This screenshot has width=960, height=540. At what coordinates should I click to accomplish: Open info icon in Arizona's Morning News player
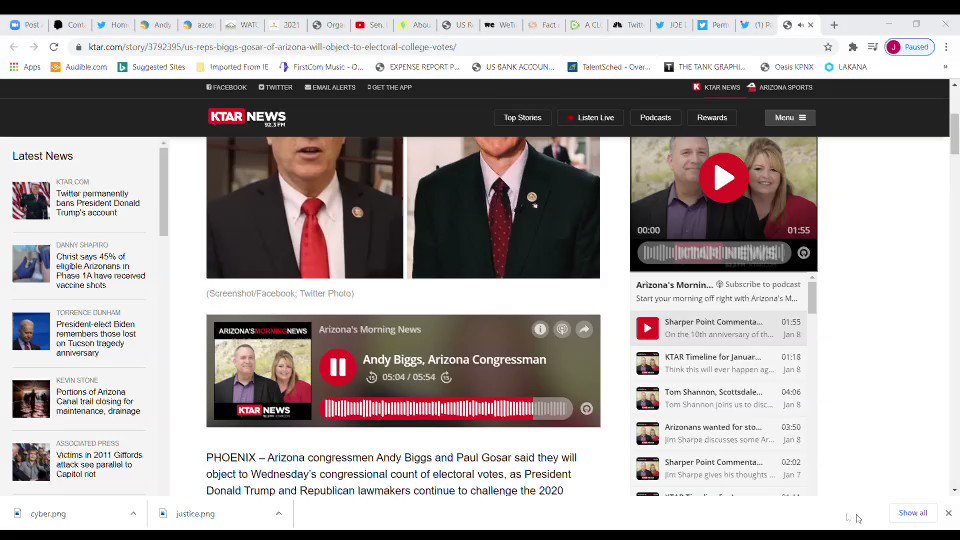pyautogui.click(x=540, y=329)
